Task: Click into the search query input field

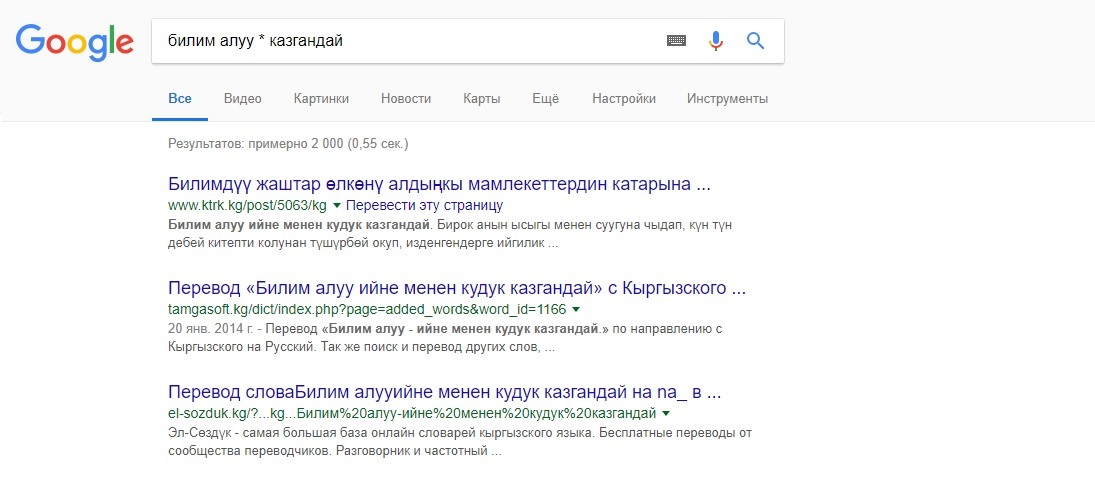Action: [x=400, y=41]
